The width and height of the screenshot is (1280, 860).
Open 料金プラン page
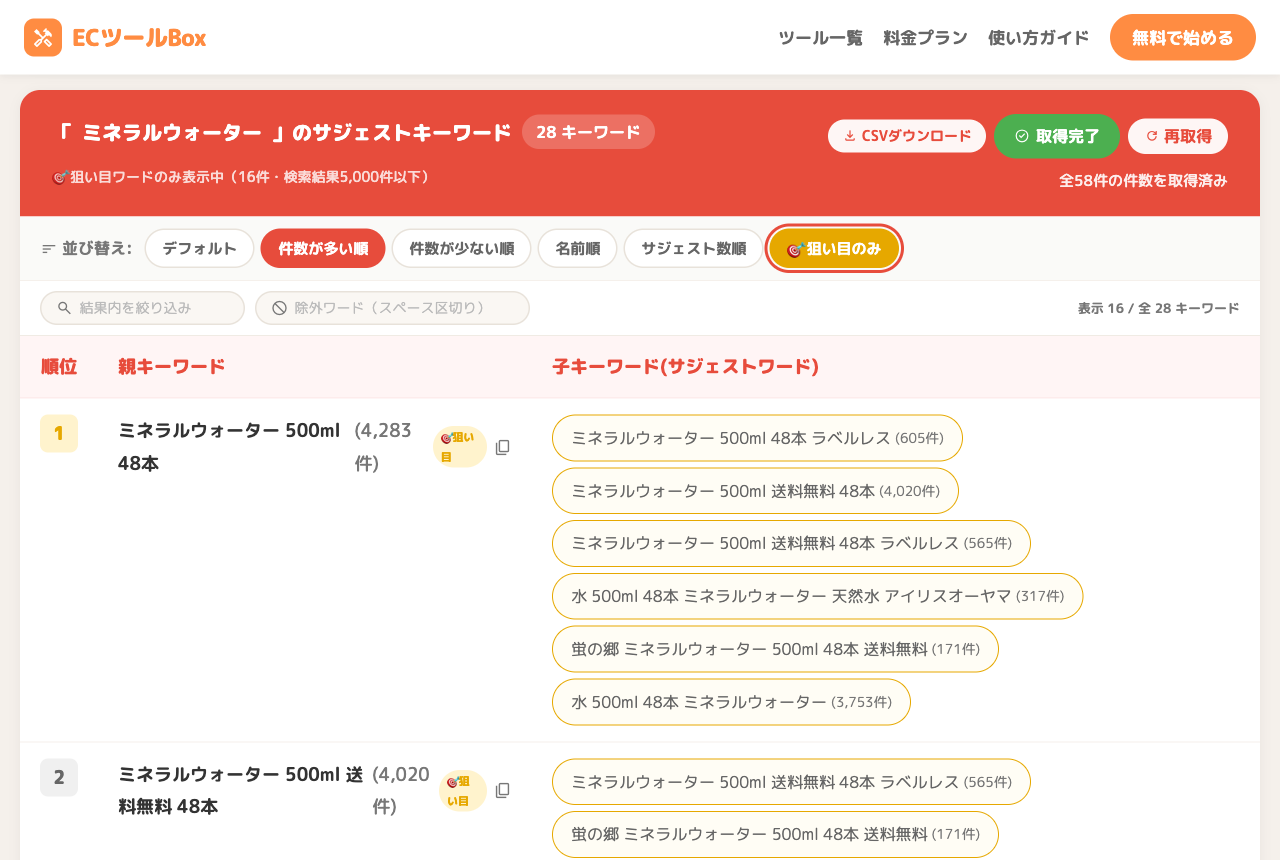point(925,38)
